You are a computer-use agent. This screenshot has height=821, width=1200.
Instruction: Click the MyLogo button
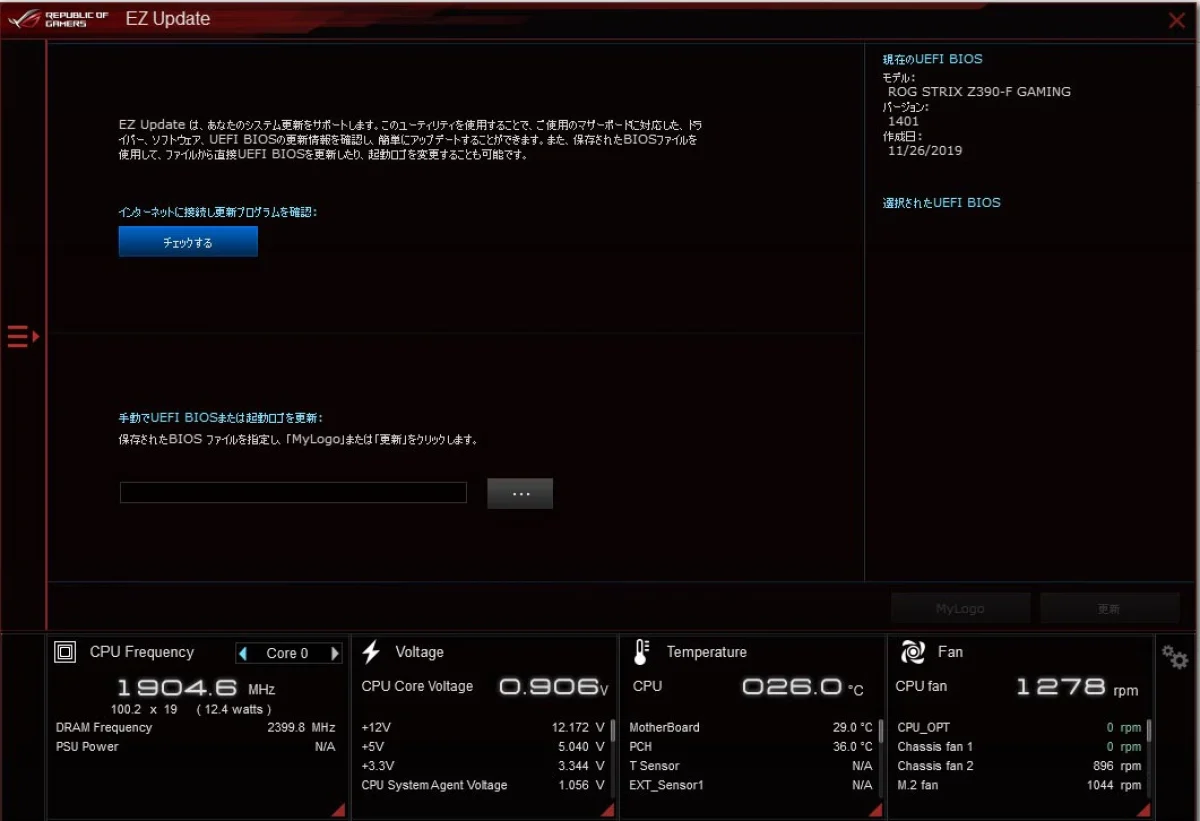960,607
